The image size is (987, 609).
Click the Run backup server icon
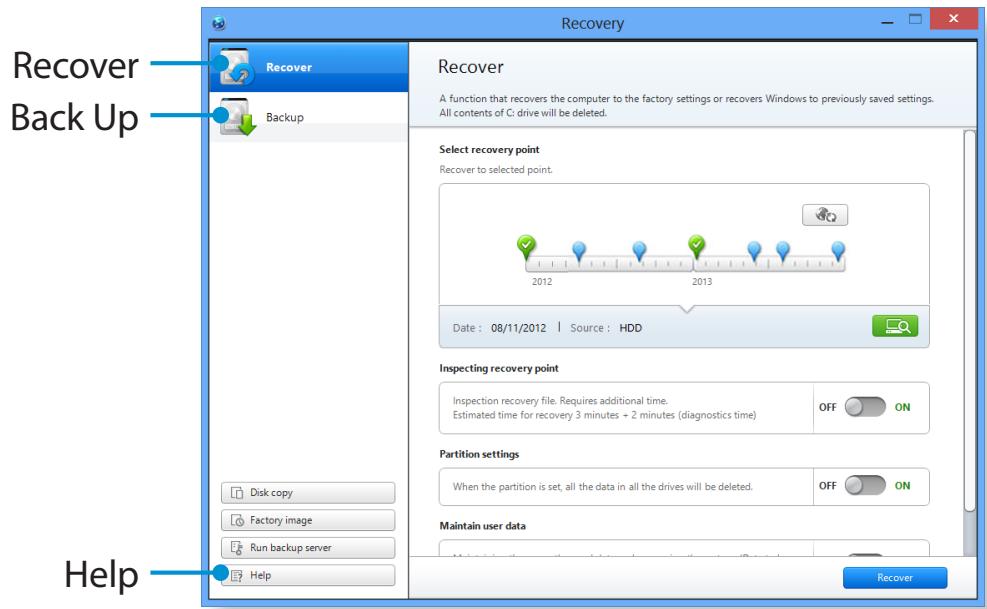(237, 548)
